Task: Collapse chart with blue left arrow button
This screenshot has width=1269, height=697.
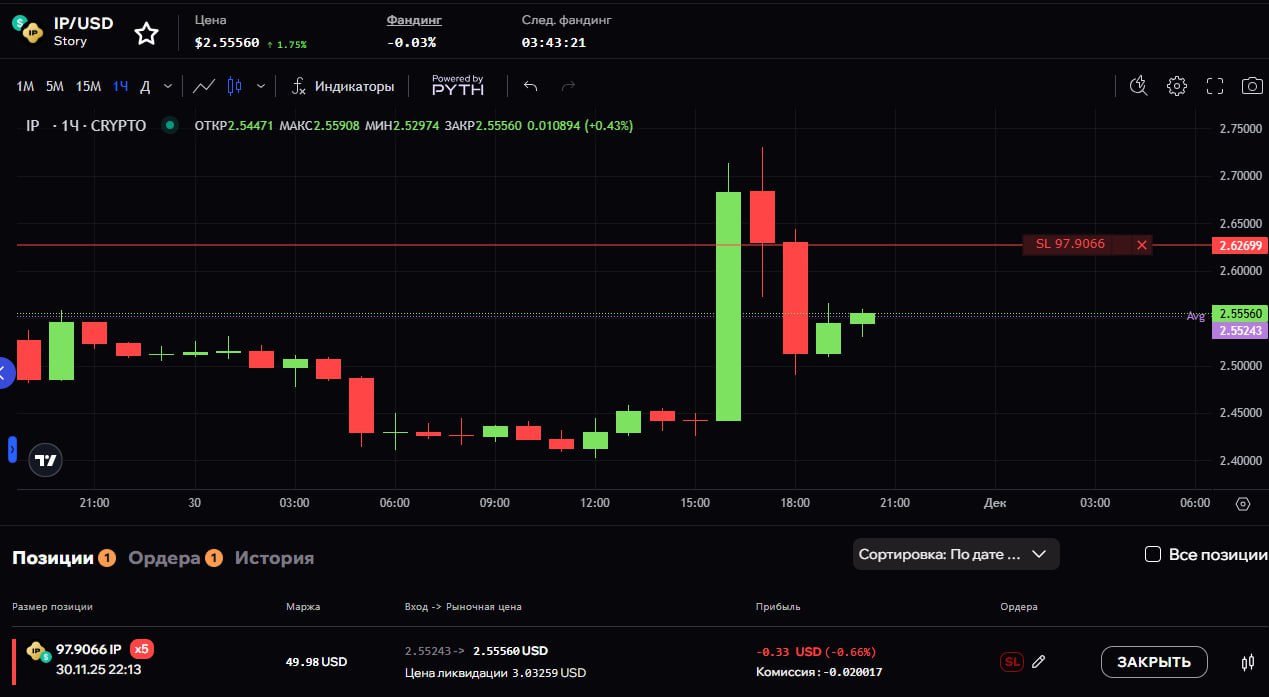Action: click(x=4, y=374)
